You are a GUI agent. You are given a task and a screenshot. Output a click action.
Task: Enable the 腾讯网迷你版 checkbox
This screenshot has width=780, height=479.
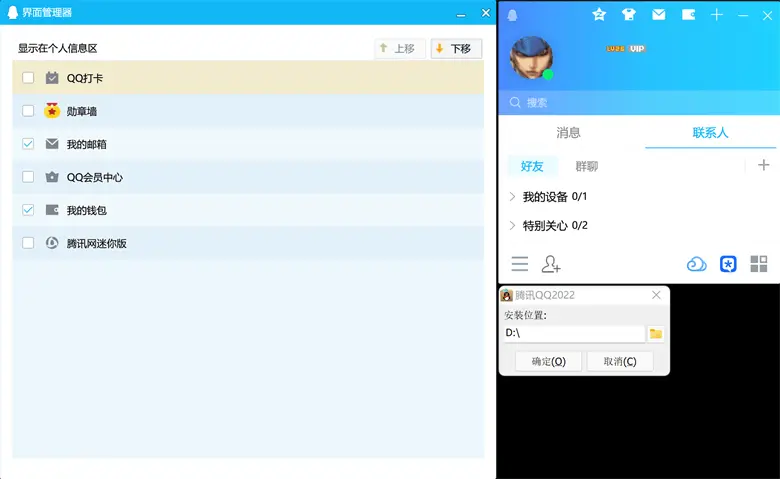[x=28, y=243]
